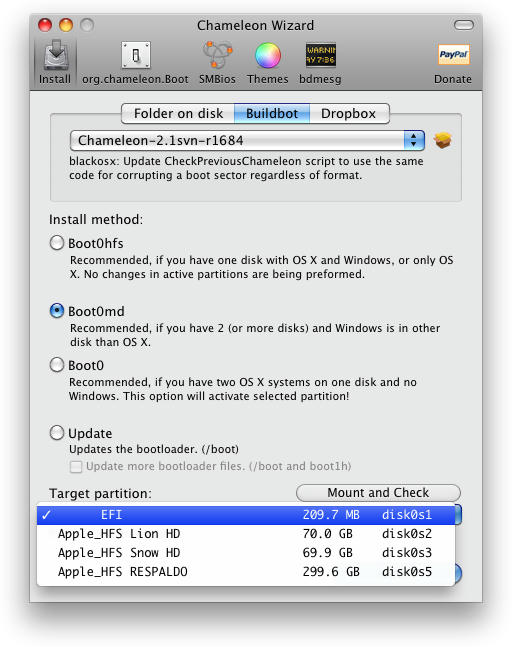Pick Apple_HFS RESPALDO disk0s5 partition
Image resolution: width=512 pixels, height=647 pixels.
click(x=246, y=572)
